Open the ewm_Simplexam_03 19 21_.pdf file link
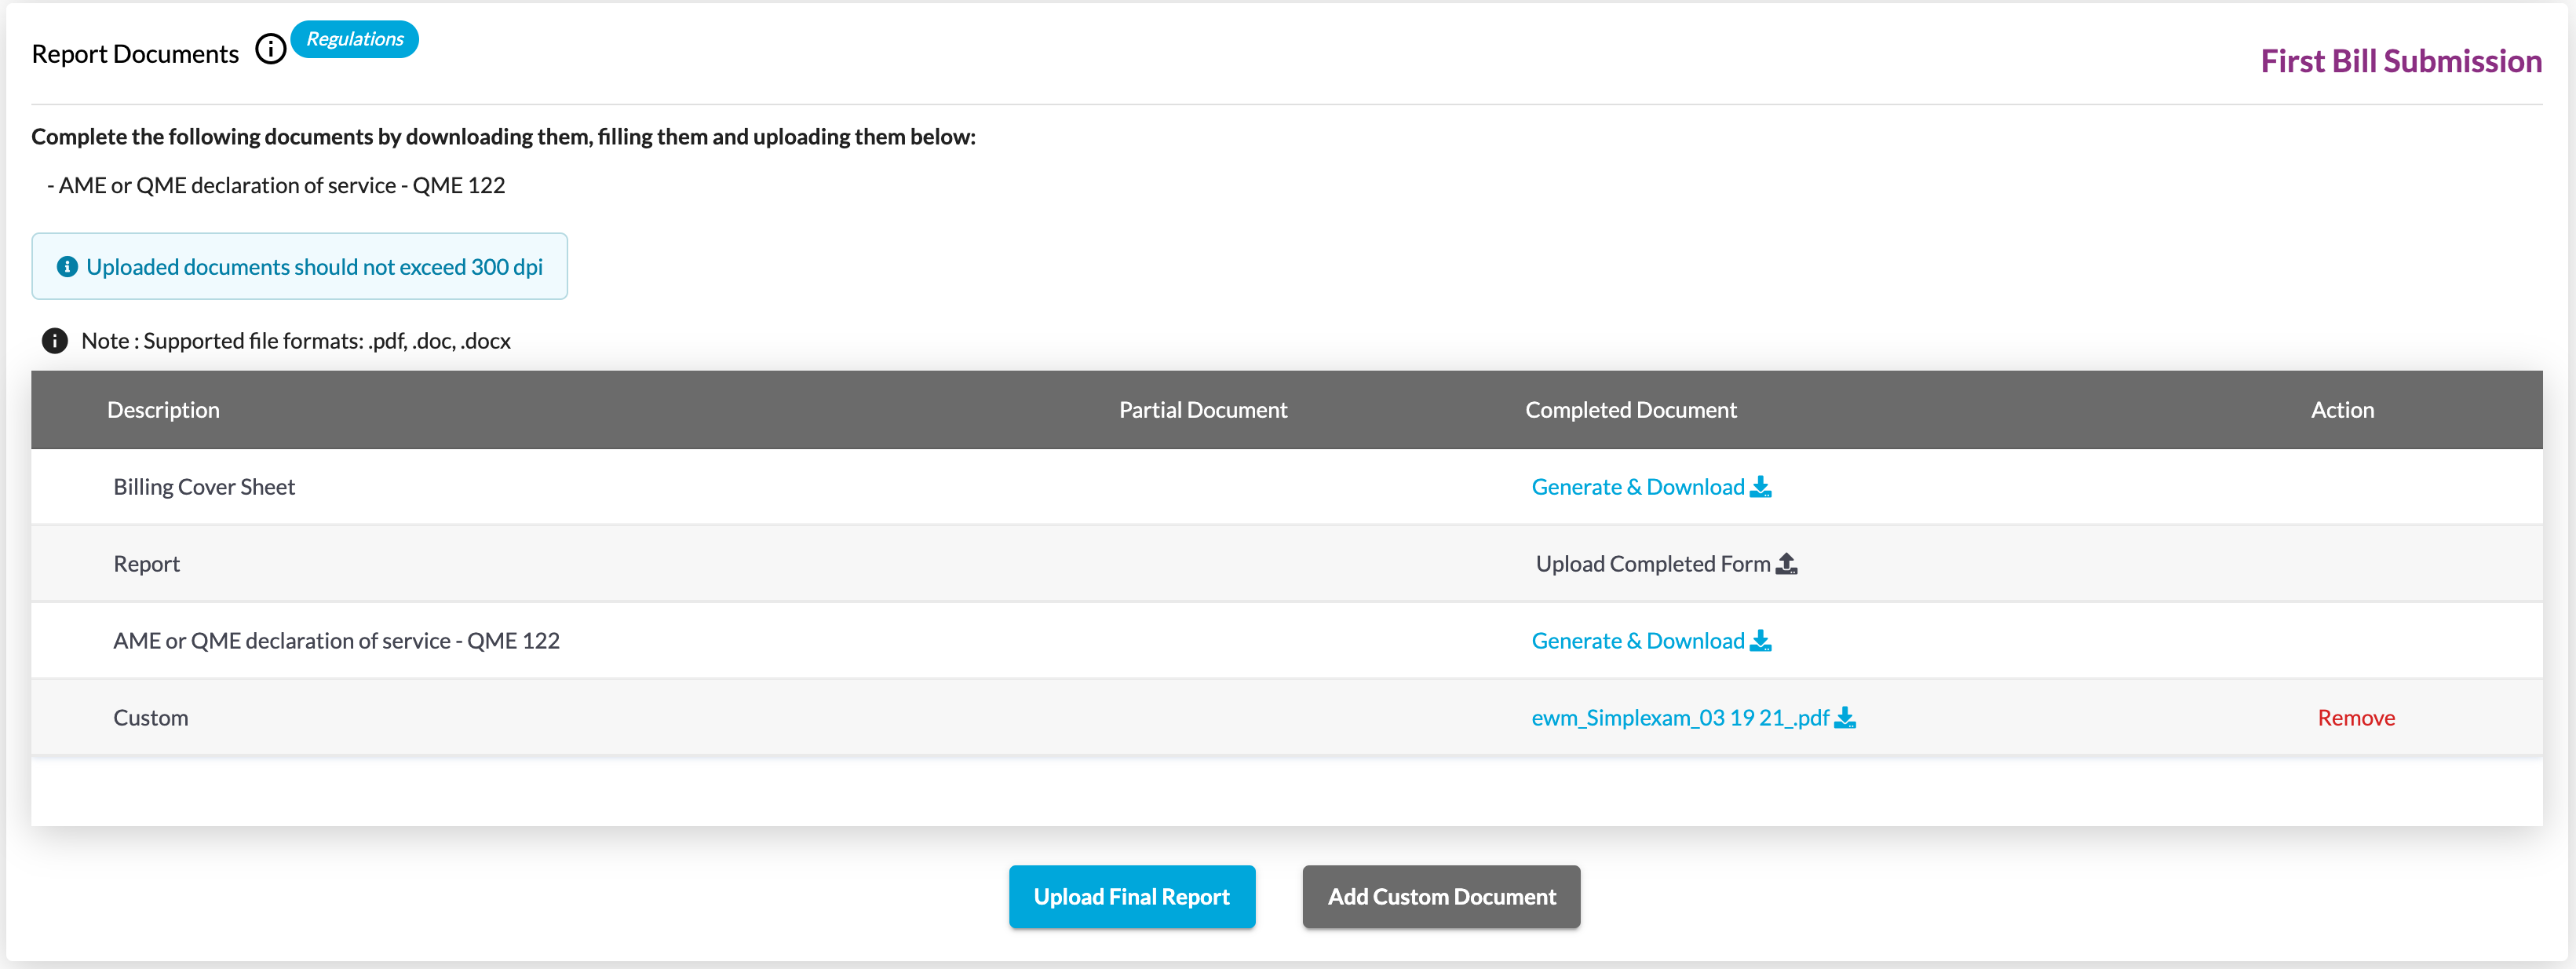Image resolution: width=2576 pixels, height=969 pixels. click(1679, 718)
